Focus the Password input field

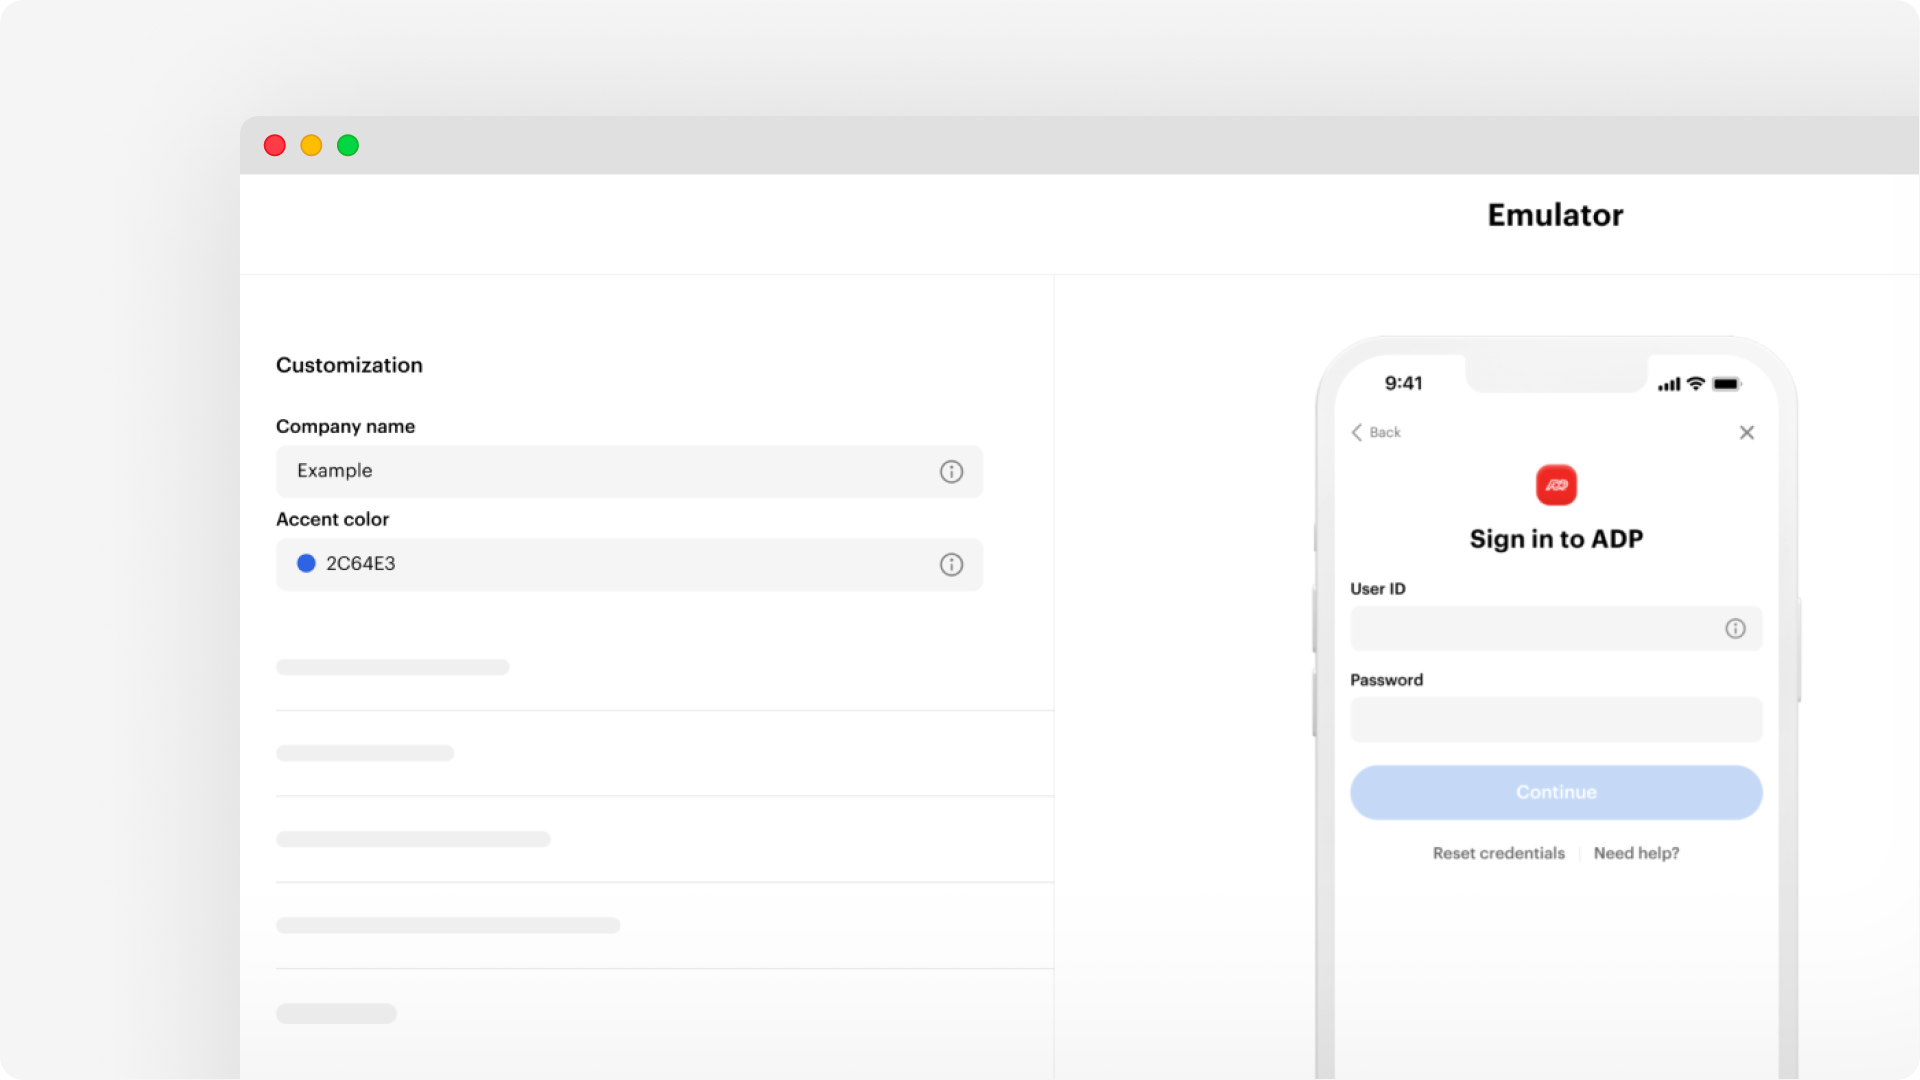coord(1555,719)
